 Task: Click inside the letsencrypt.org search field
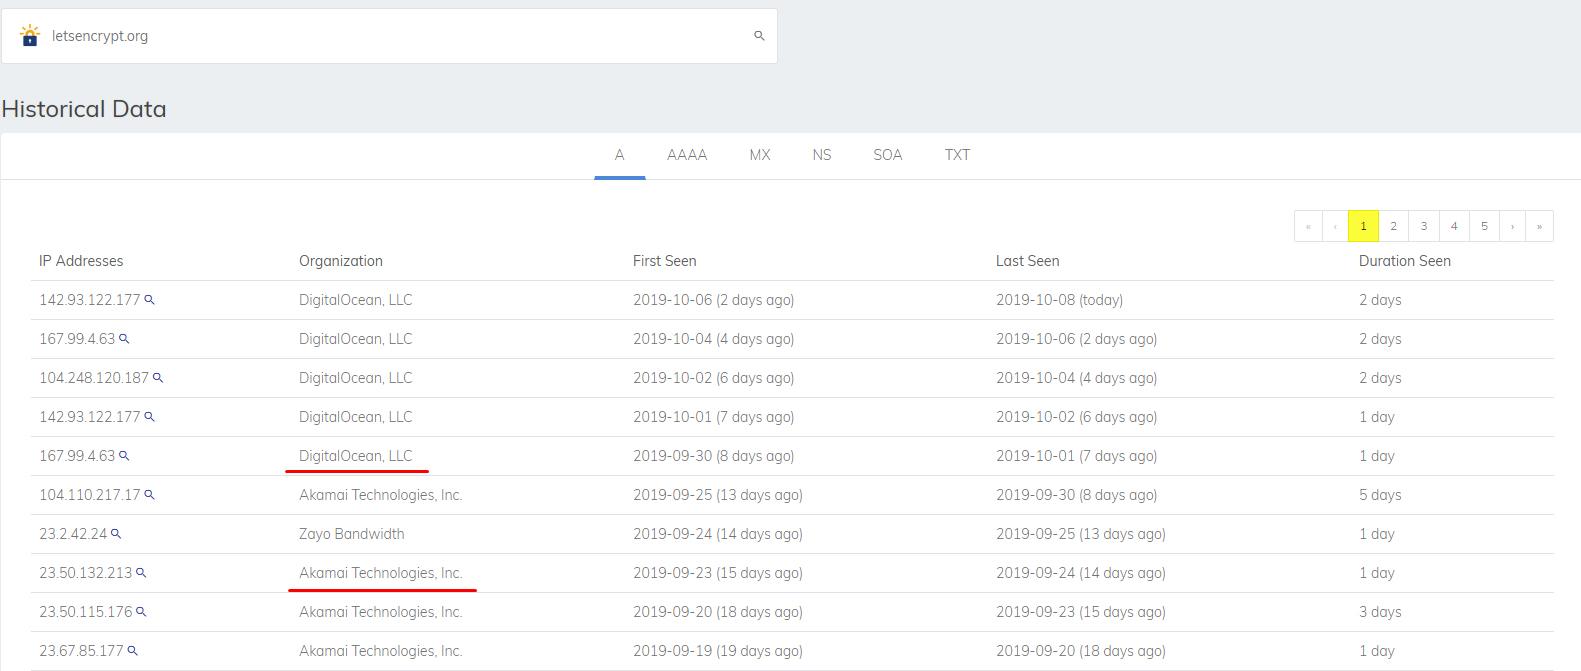389,36
